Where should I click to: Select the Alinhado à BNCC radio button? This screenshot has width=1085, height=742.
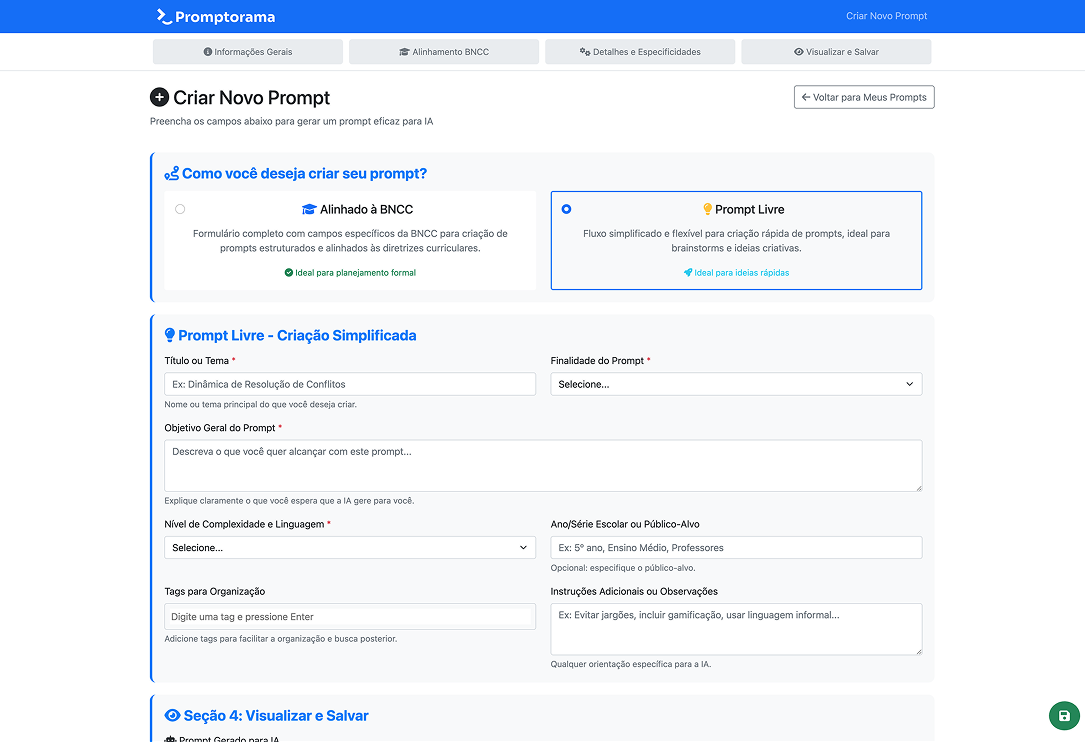180,210
